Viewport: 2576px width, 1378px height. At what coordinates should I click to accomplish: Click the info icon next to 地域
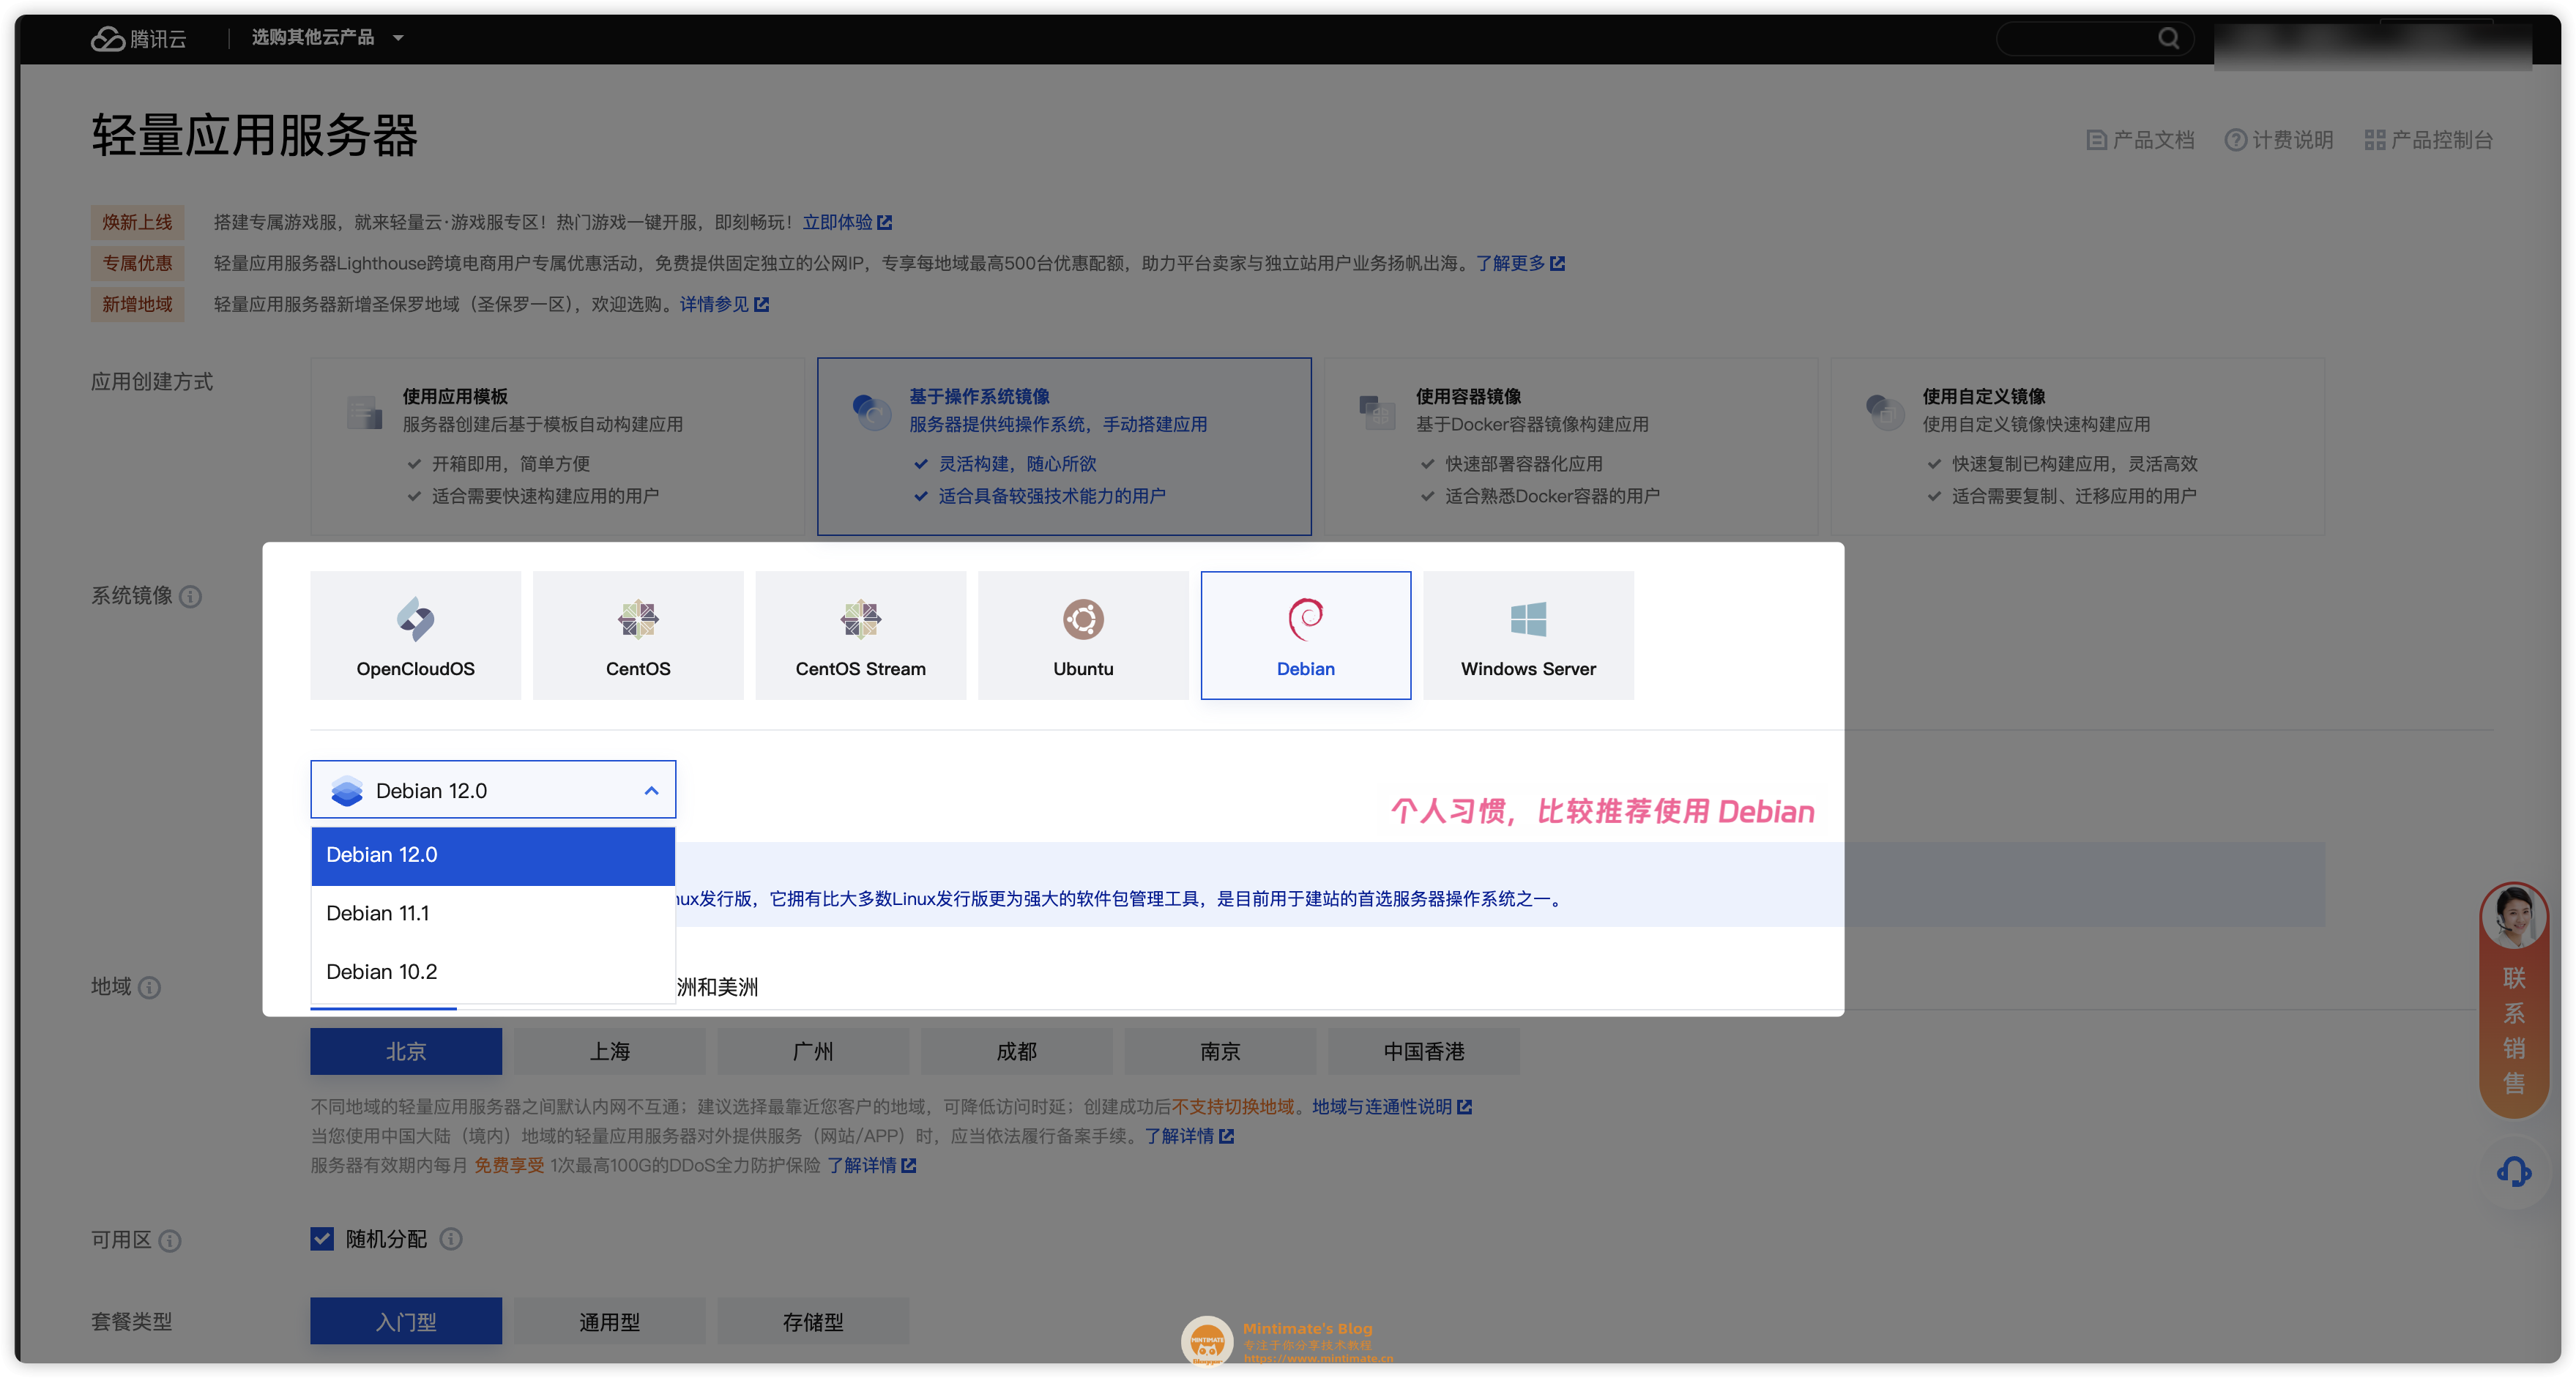(149, 988)
